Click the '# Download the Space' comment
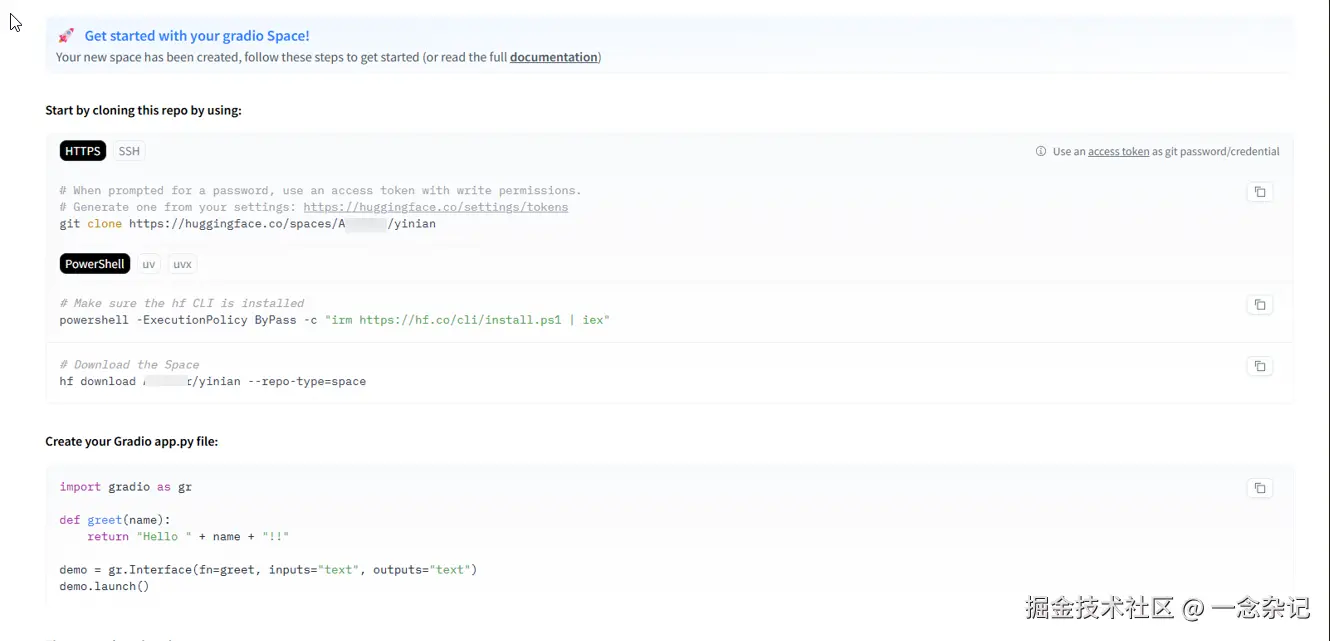1330x641 pixels. click(x=130, y=365)
